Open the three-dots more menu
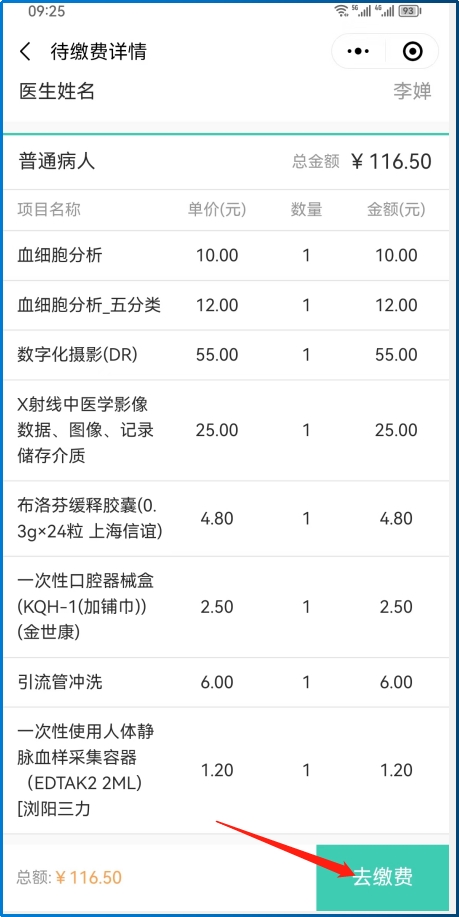Screen dimensions: 459x917 [x=358, y=52]
